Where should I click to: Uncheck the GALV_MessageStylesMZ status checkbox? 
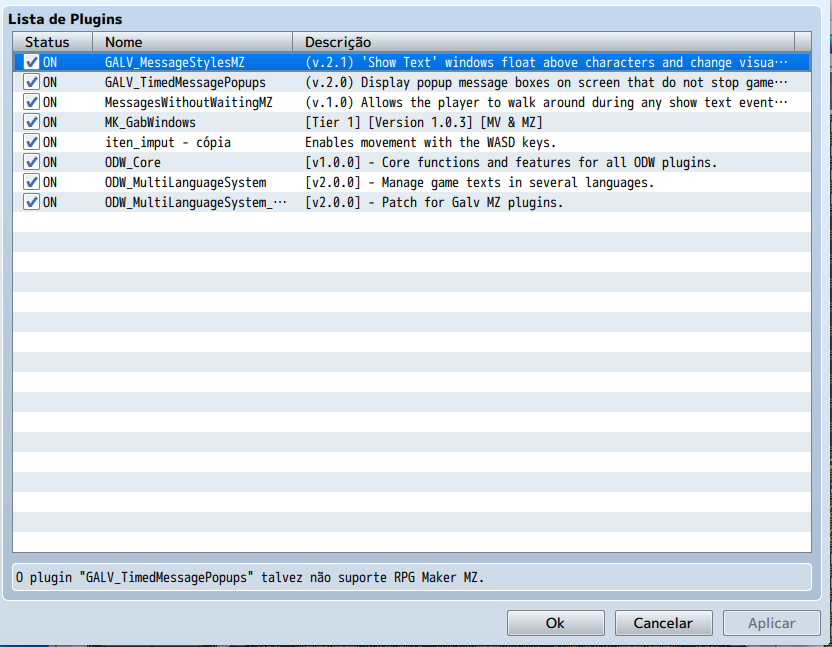click(31, 62)
